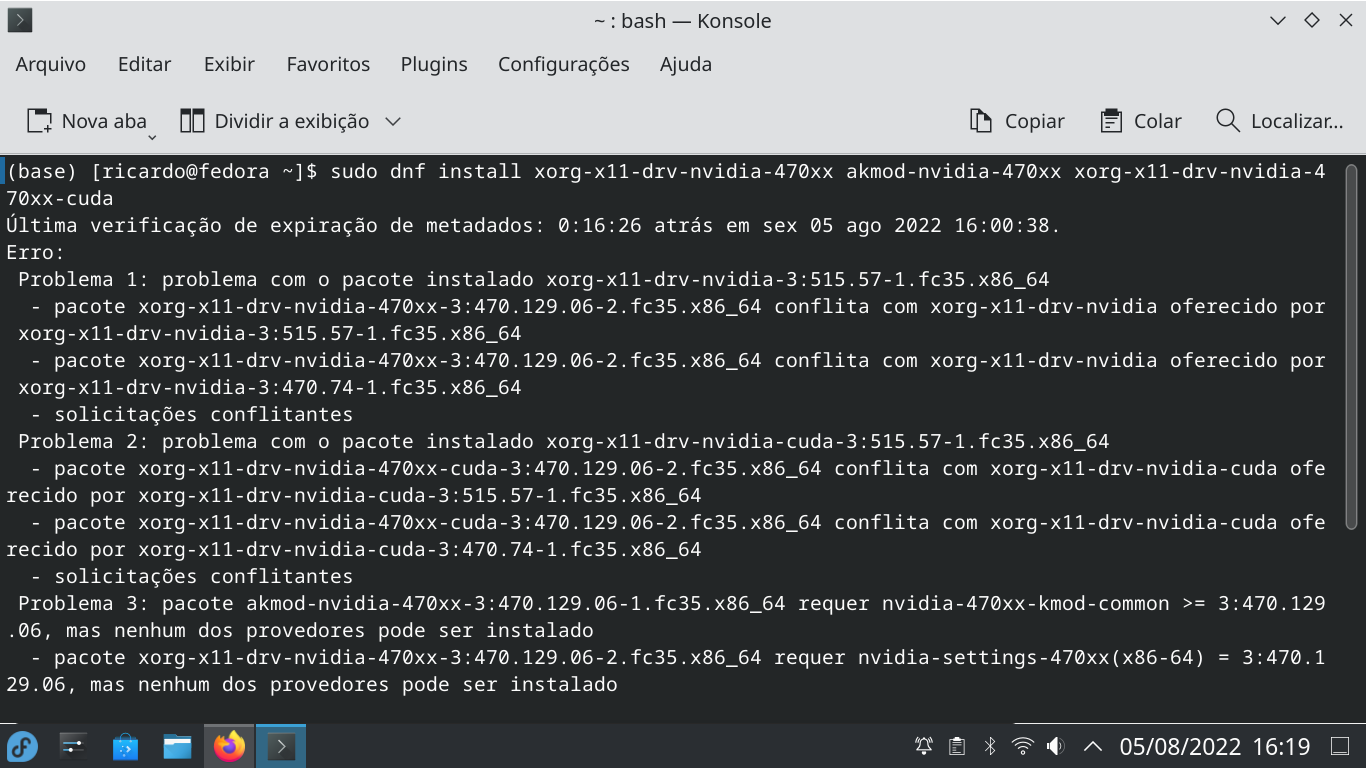Open the Plugins menu

click(x=434, y=64)
